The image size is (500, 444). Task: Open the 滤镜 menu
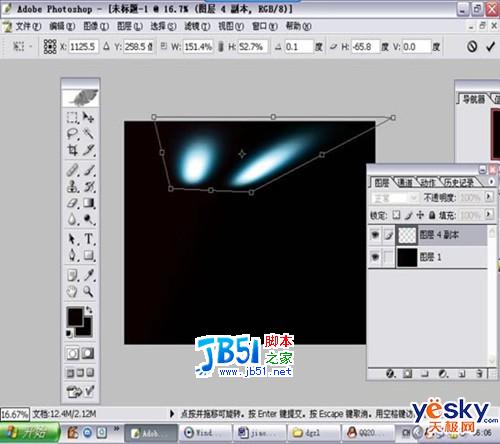click(197, 26)
